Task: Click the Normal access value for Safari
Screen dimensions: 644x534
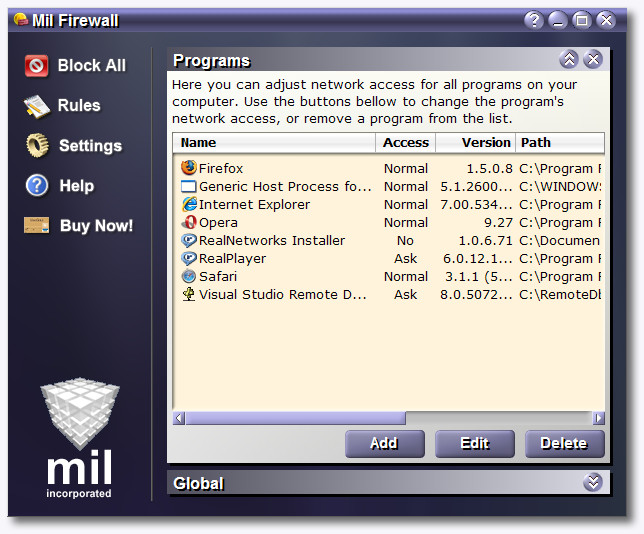Action: (x=406, y=276)
